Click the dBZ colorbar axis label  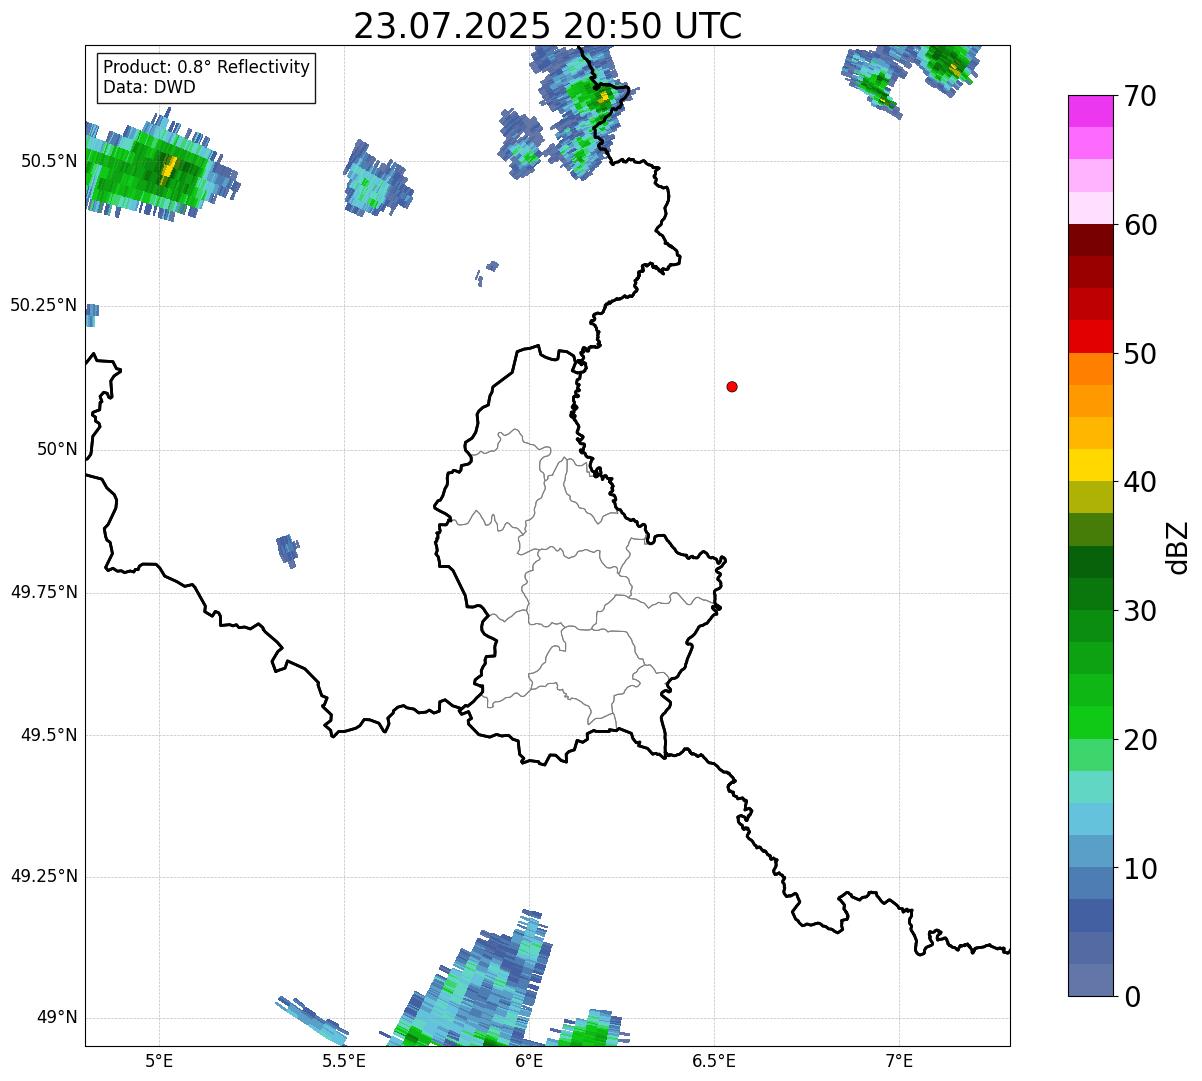(x=1178, y=547)
